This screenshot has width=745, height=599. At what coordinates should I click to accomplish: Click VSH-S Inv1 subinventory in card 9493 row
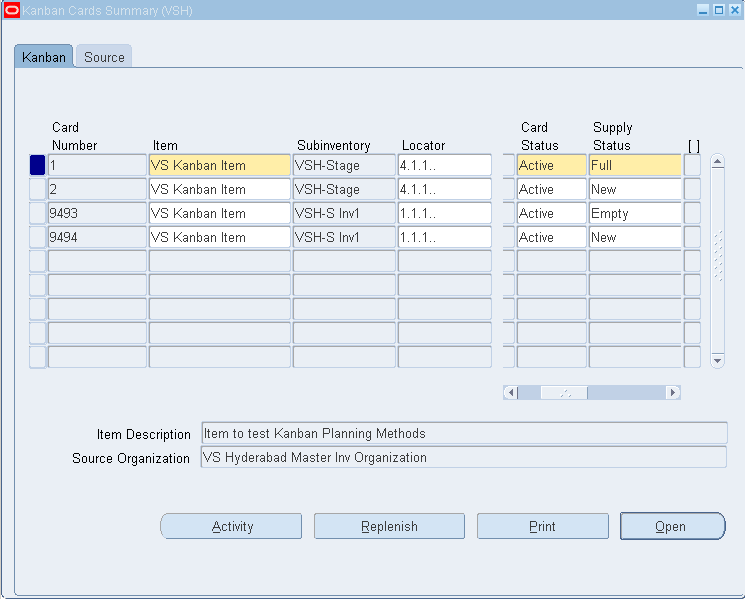pyautogui.click(x=344, y=213)
